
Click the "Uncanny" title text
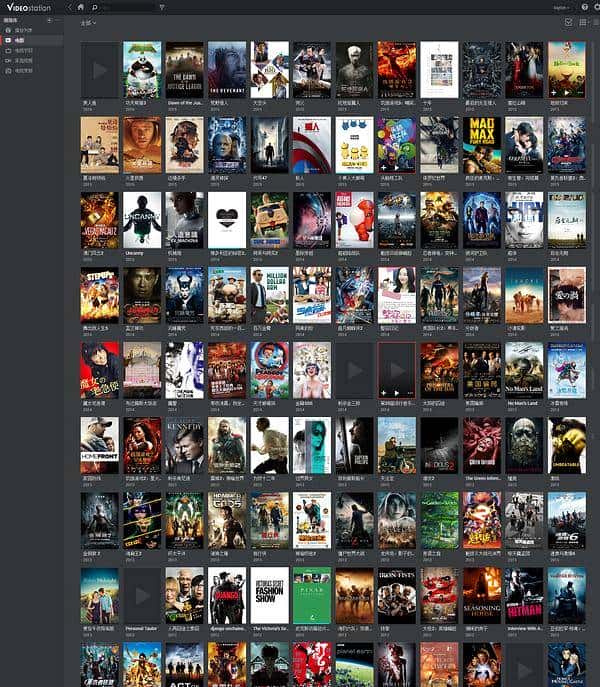point(134,253)
